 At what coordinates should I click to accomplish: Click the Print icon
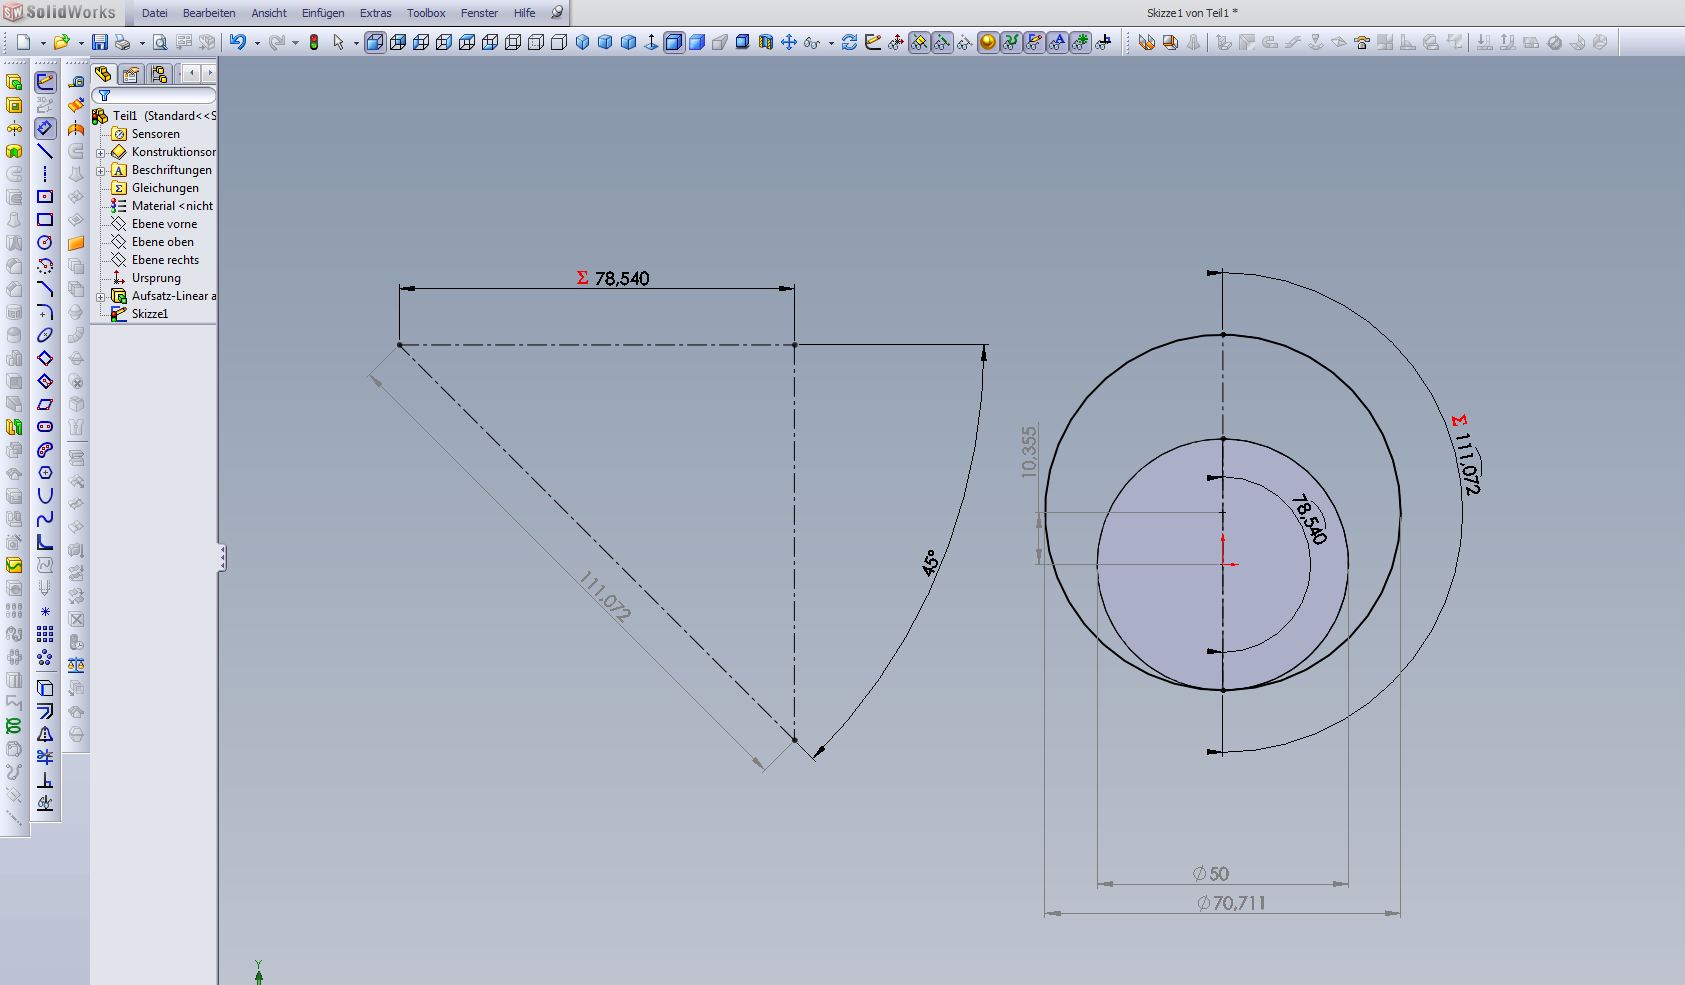click(123, 42)
